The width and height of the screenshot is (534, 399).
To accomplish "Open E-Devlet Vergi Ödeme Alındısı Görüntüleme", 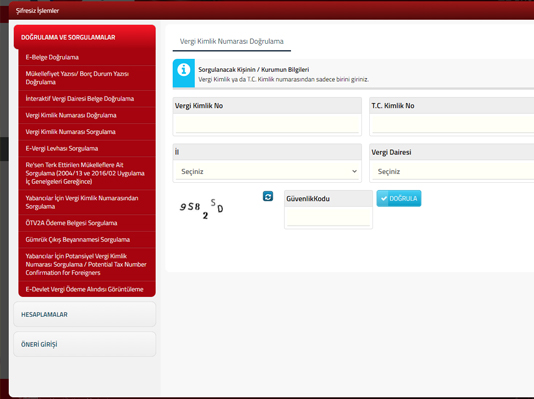I will tap(87, 289).
